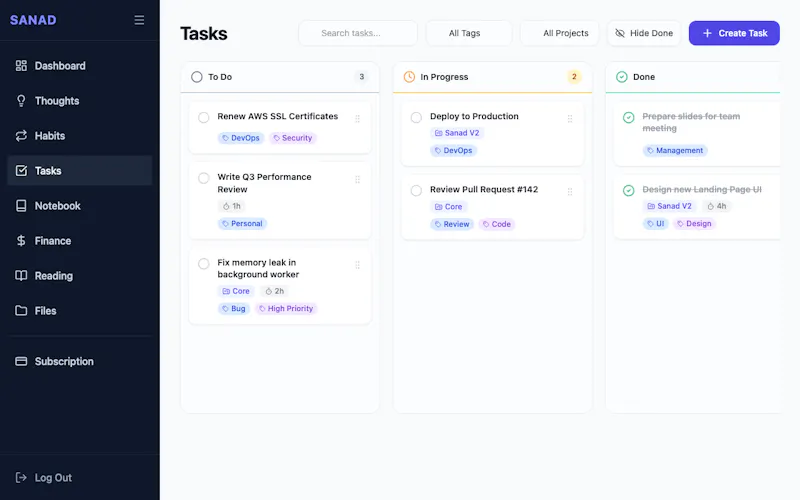Uncheck Prepare slides for team meeting
Screen dimensions: 800x500
point(629,117)
